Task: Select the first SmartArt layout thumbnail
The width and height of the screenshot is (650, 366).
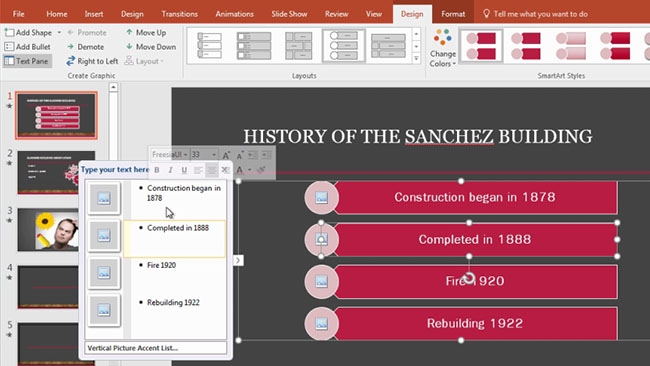Action: 209,46
